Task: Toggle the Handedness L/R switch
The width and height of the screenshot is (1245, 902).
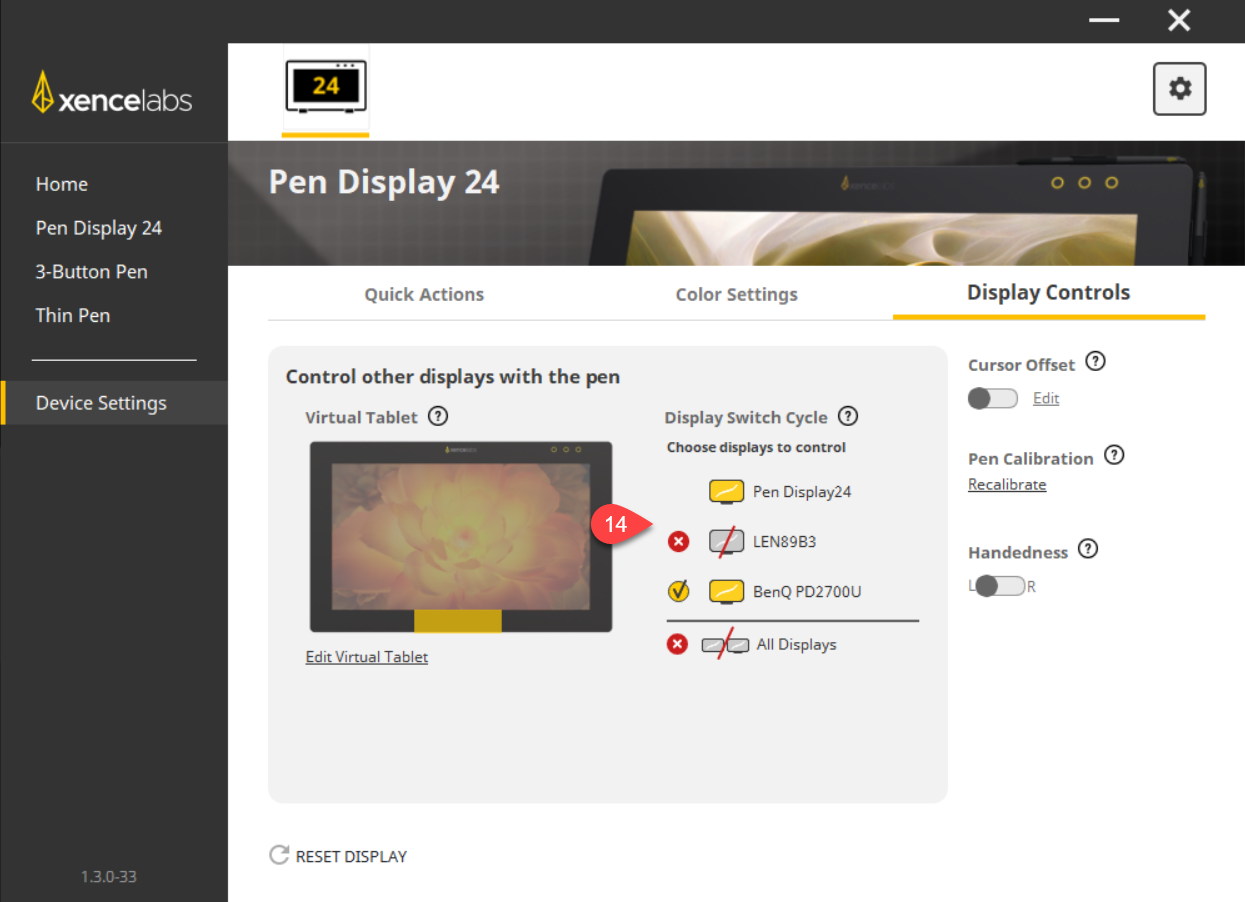Action: pos(1001,586)
